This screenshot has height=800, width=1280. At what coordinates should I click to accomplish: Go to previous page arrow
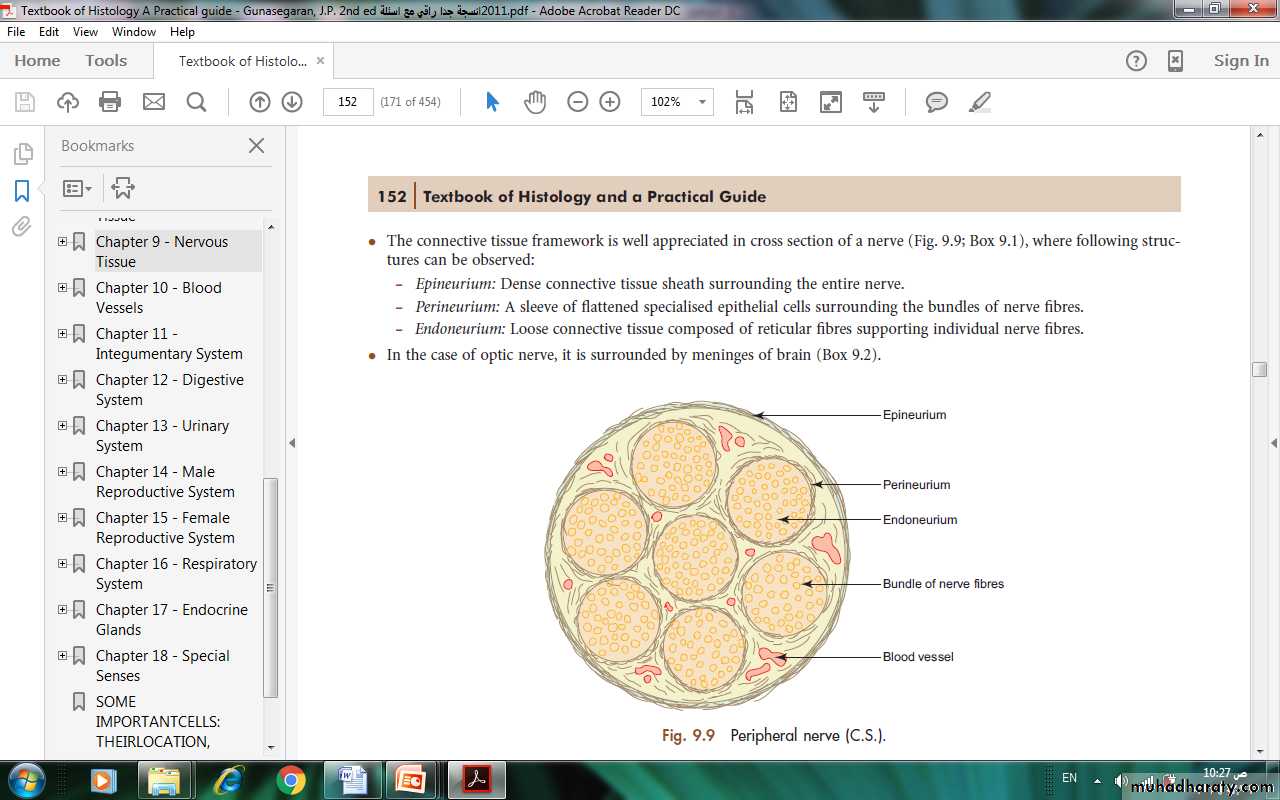click(x=260, y=102)
